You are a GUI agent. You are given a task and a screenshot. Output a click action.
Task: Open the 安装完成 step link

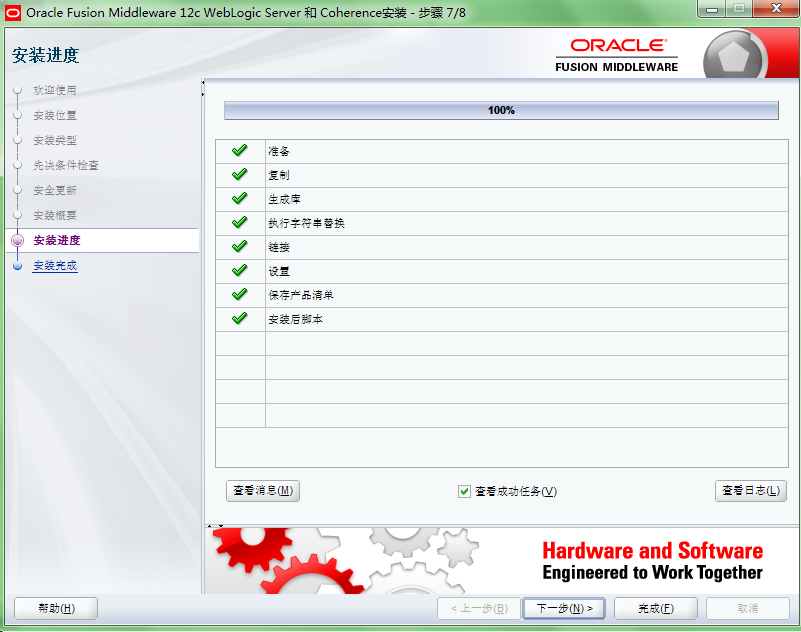click(x=55, y=266)
